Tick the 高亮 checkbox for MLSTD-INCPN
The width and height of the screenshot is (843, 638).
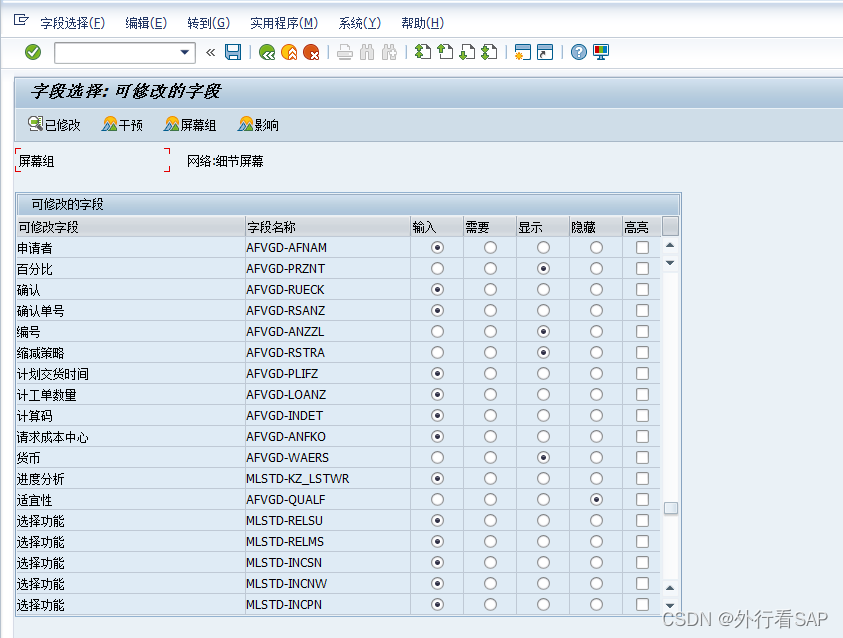pos(642,604)
